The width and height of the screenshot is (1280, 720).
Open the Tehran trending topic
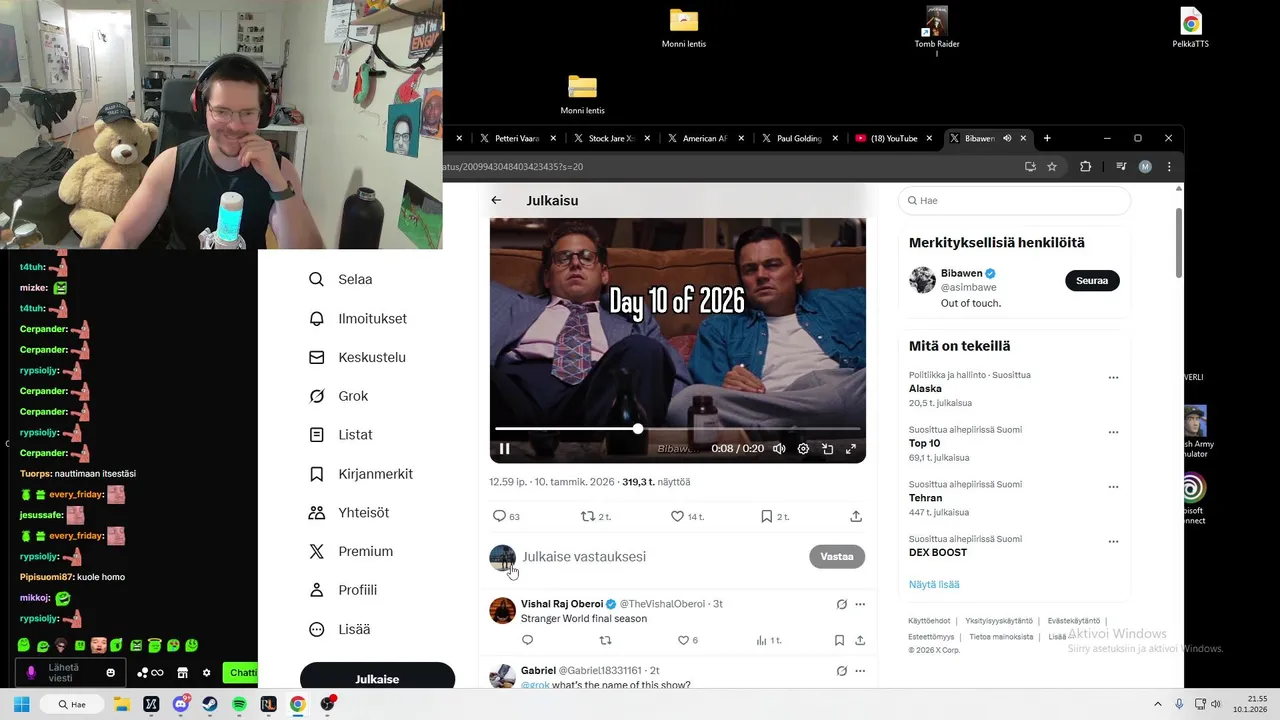[x=925, y=498]
